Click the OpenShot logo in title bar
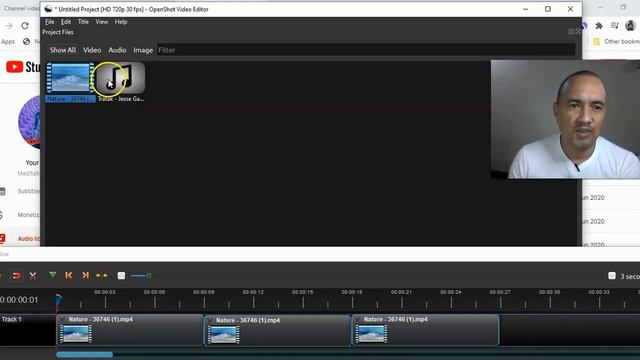 point(48,9)
